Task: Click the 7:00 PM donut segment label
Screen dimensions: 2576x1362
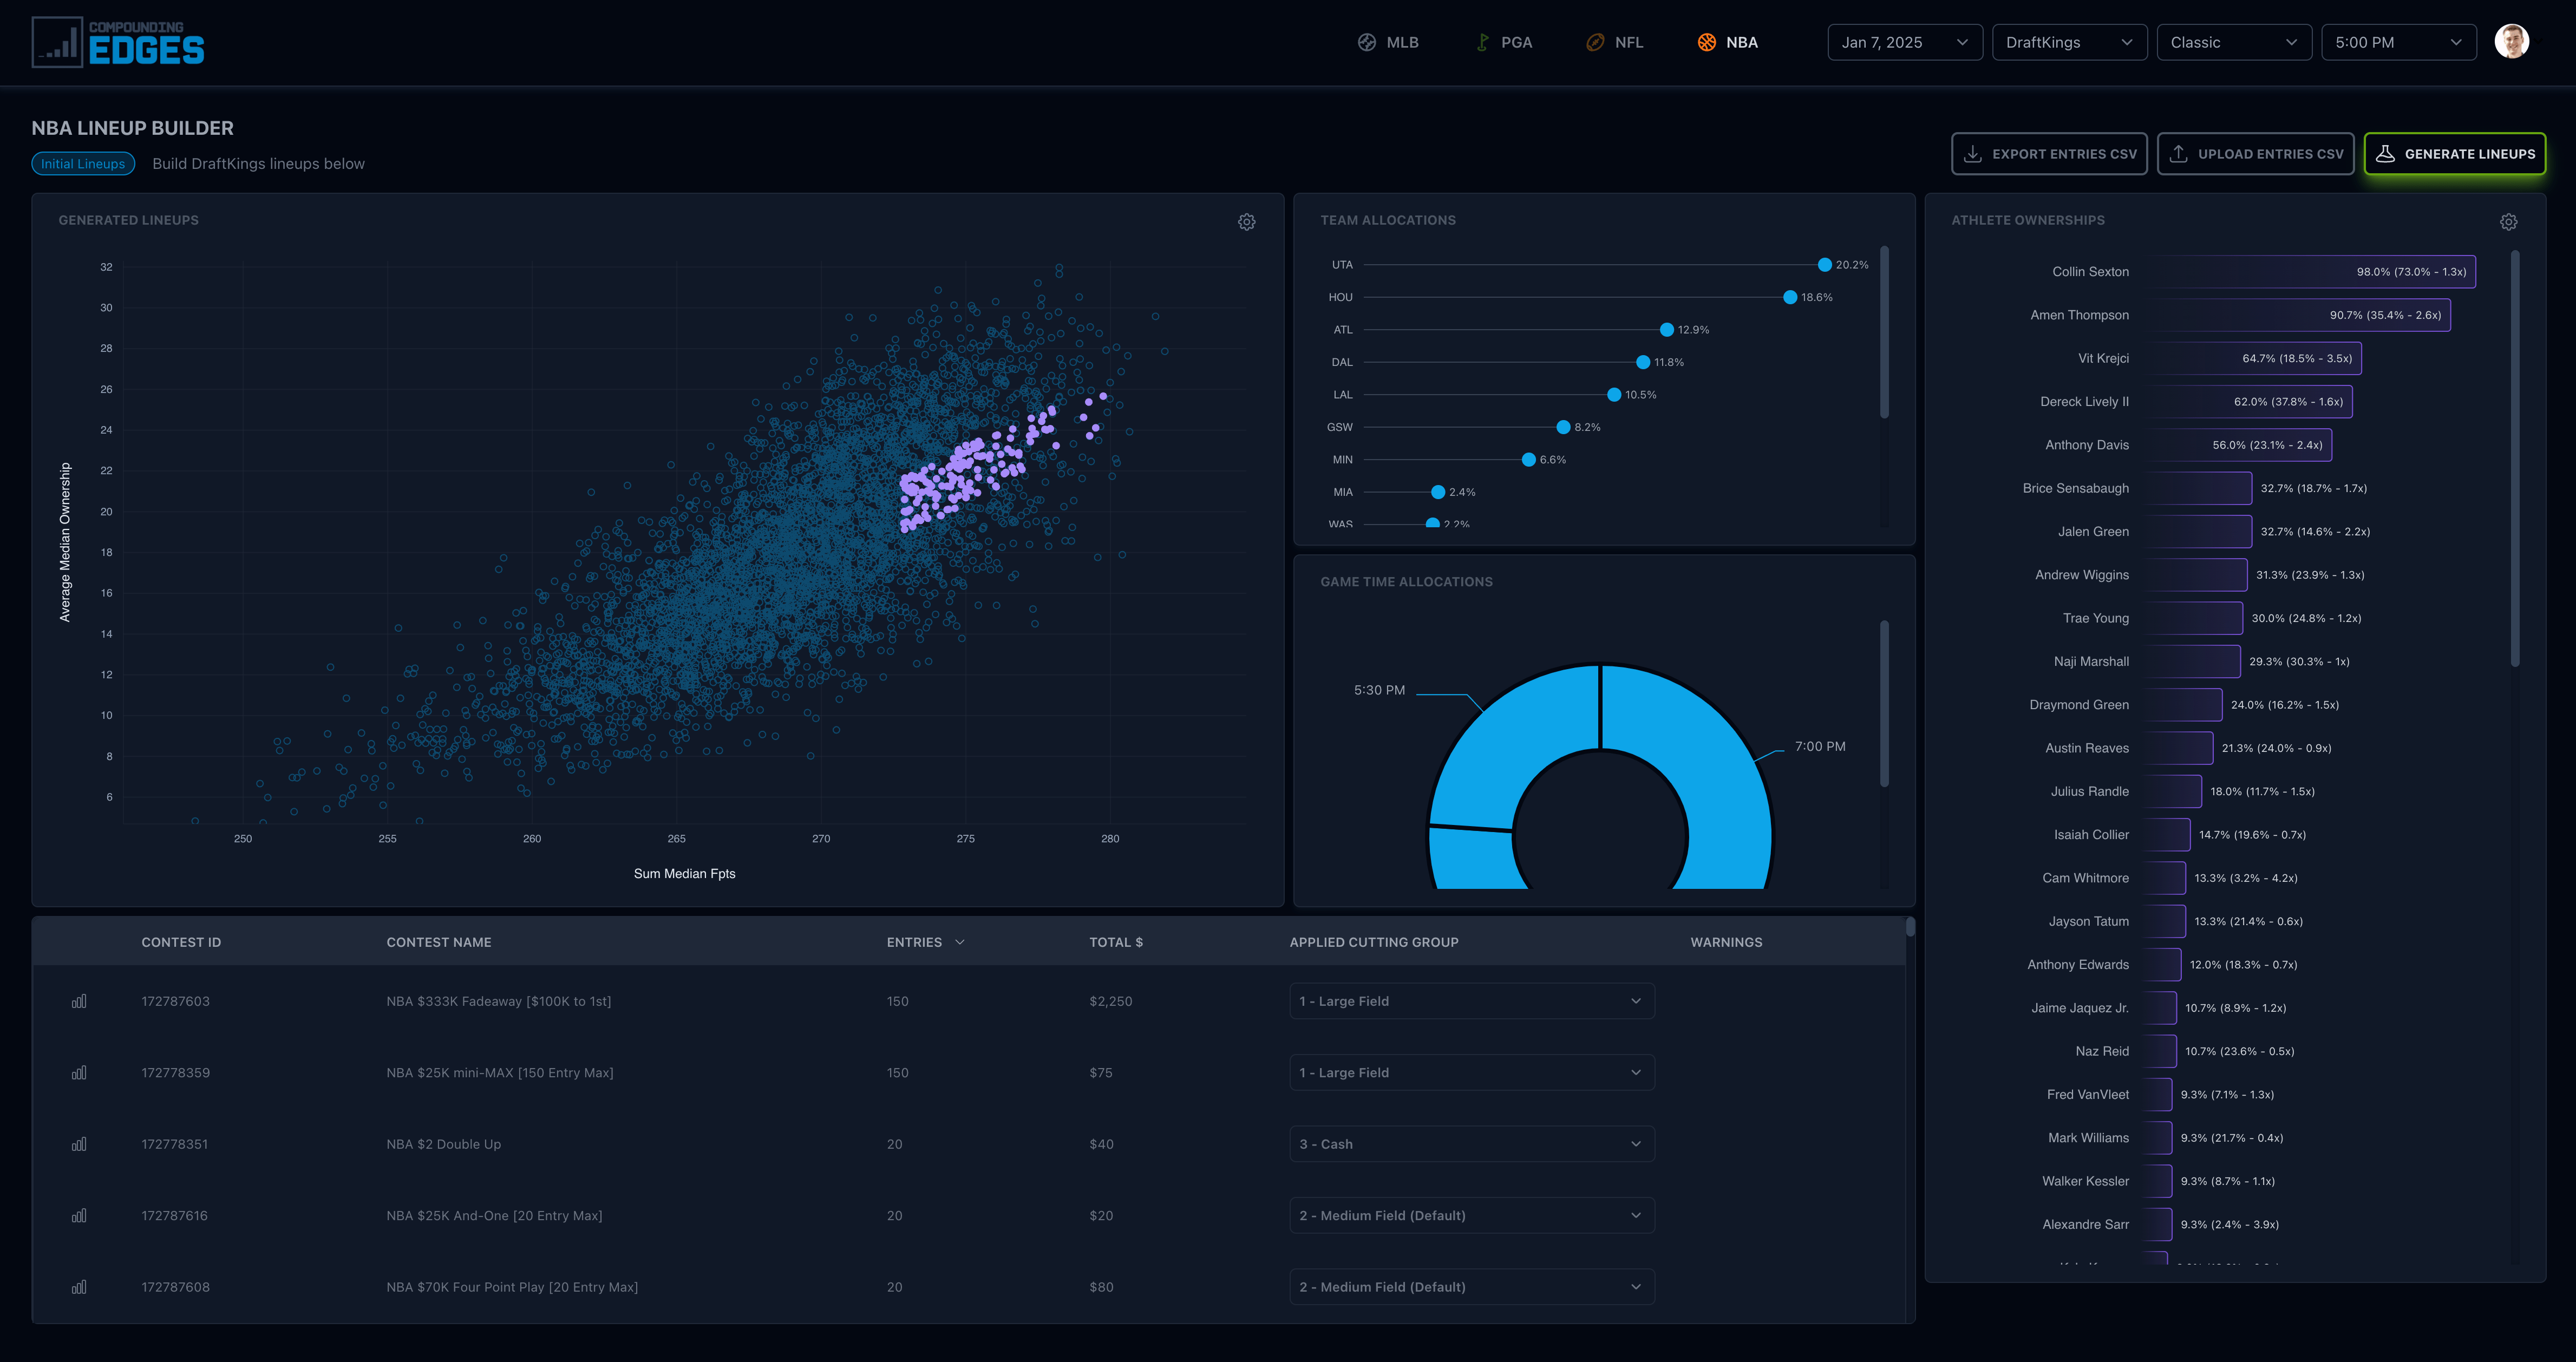Action: tap(1820, 747)
